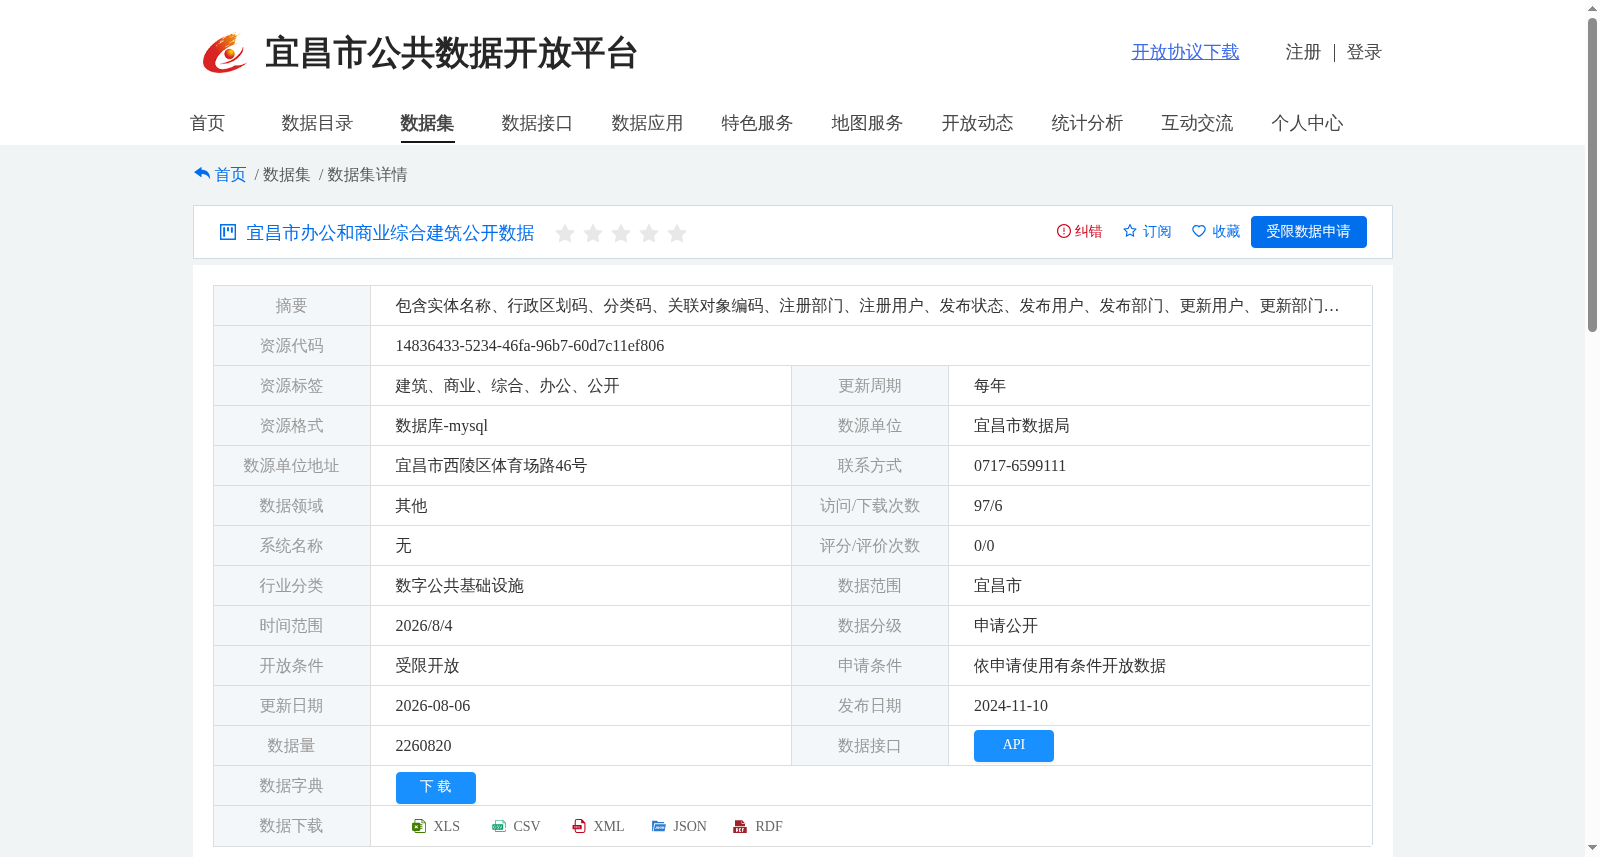Click the 纠错 error-report icon
The height and width of the screenshot is (857, 1600).
[1064, 231]
